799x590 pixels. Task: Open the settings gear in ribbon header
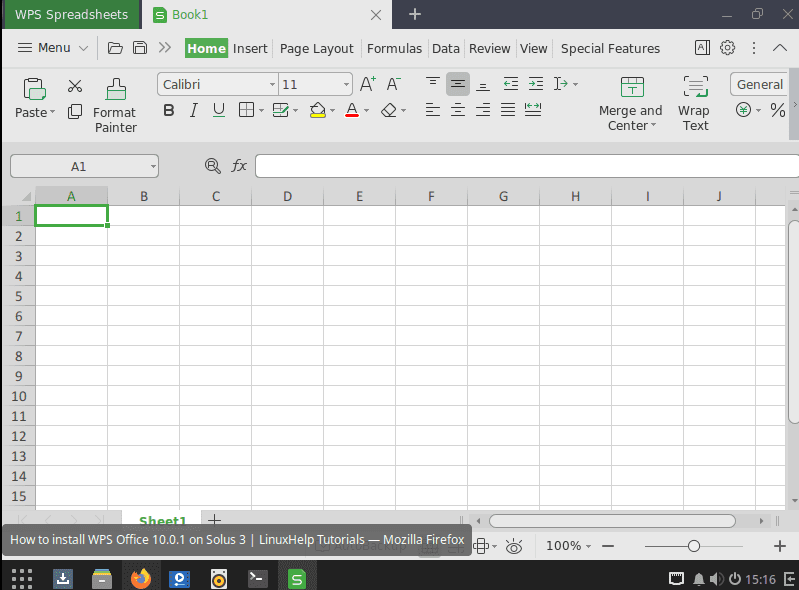pos(727,48)
